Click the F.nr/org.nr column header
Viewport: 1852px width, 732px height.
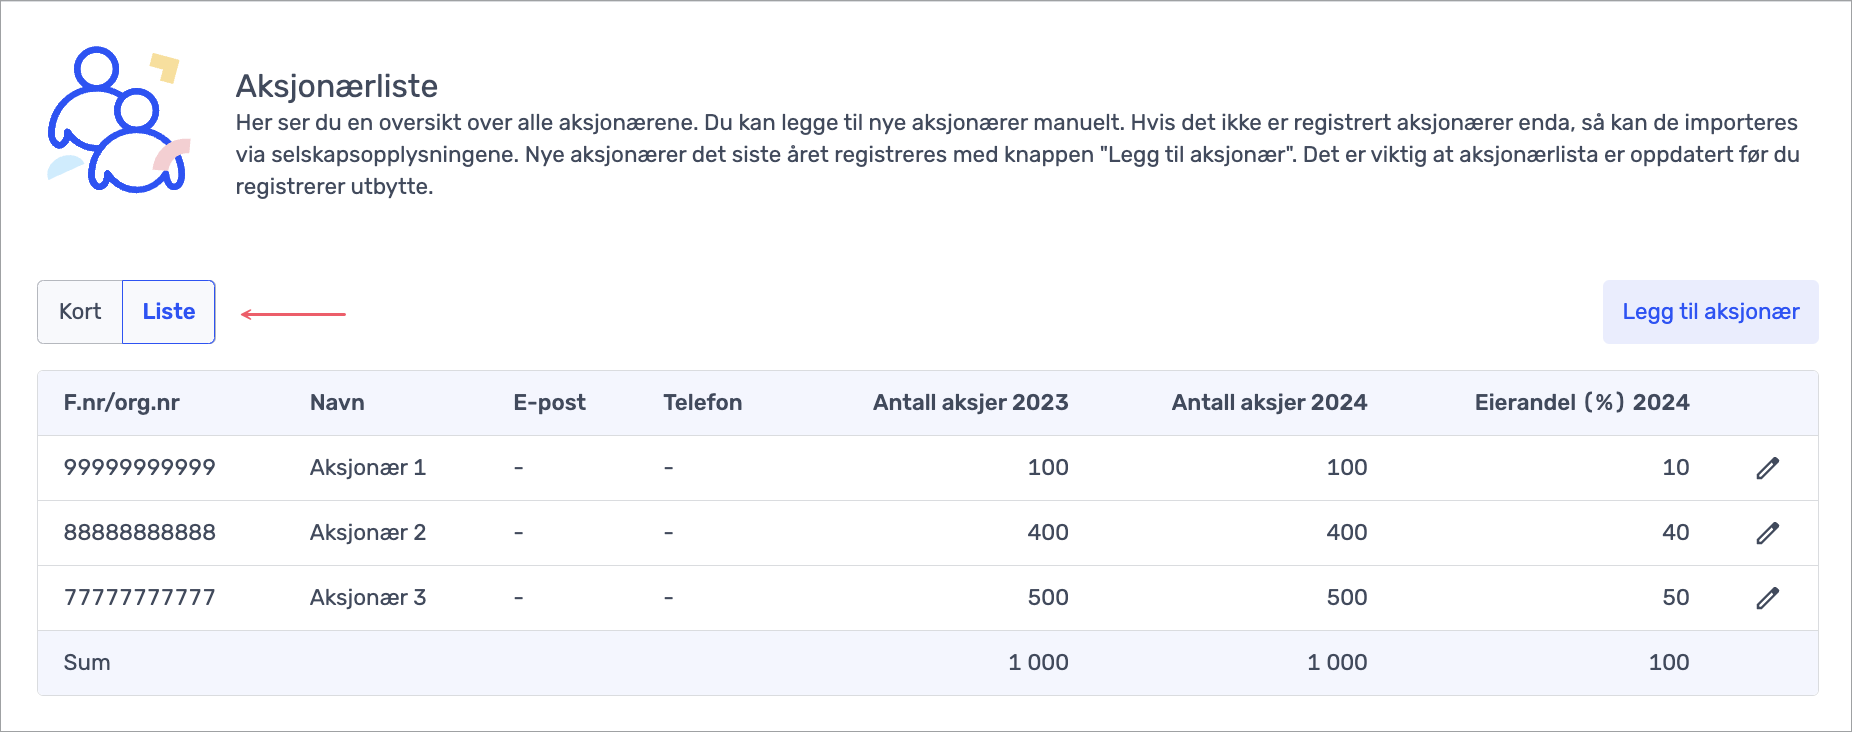click(x=122, y=403)
